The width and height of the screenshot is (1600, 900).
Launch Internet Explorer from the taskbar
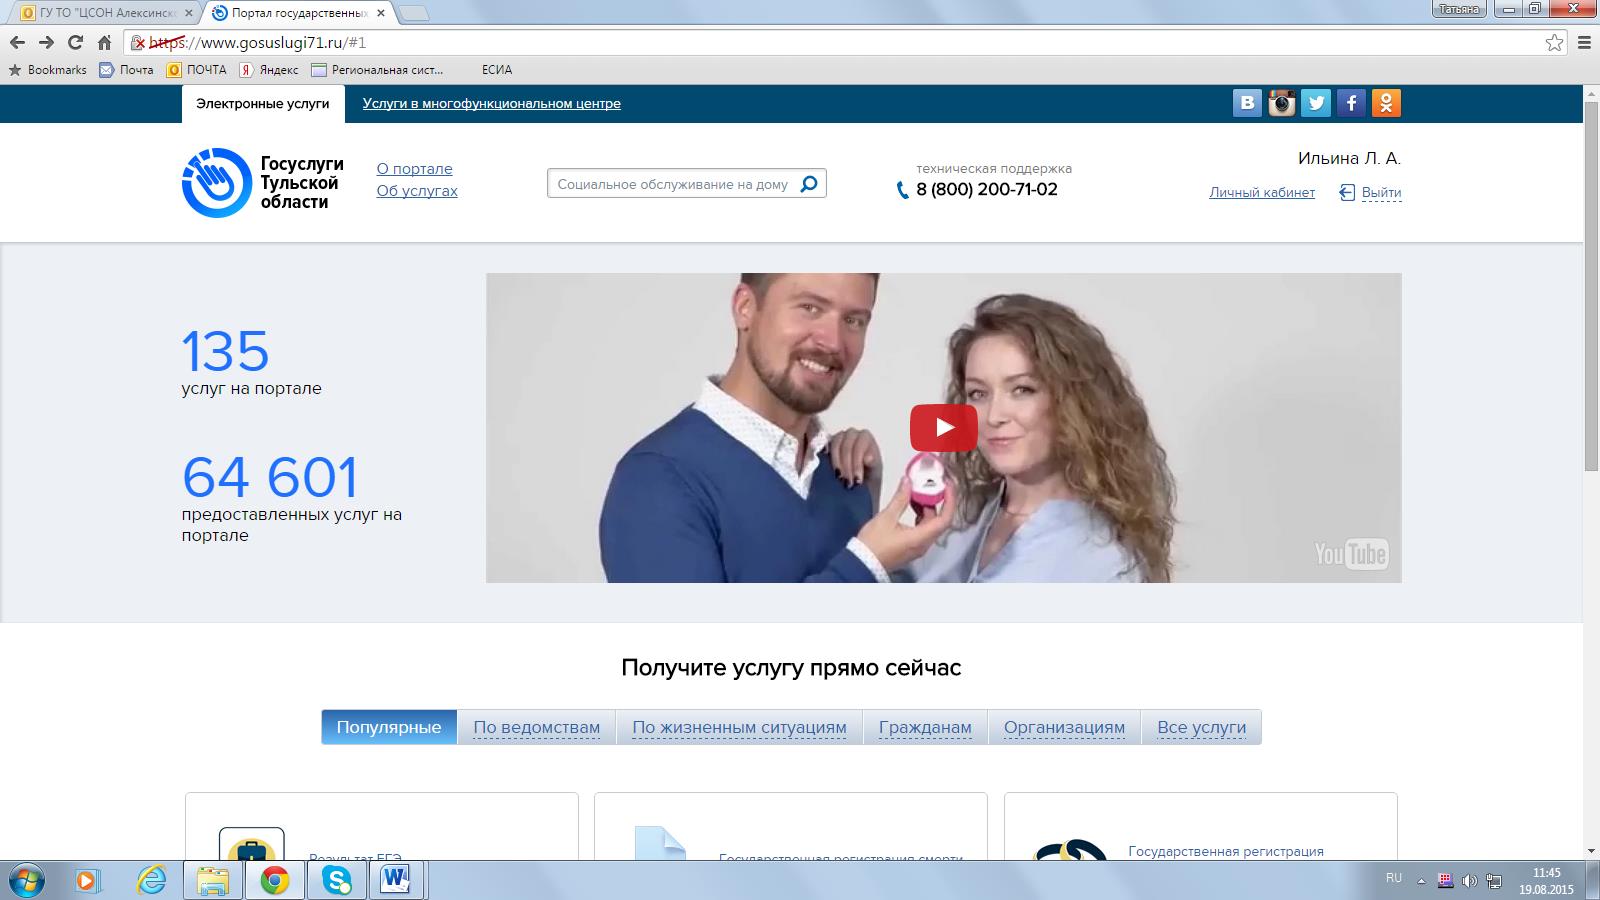pyautogui.click(x=152, y=880)
